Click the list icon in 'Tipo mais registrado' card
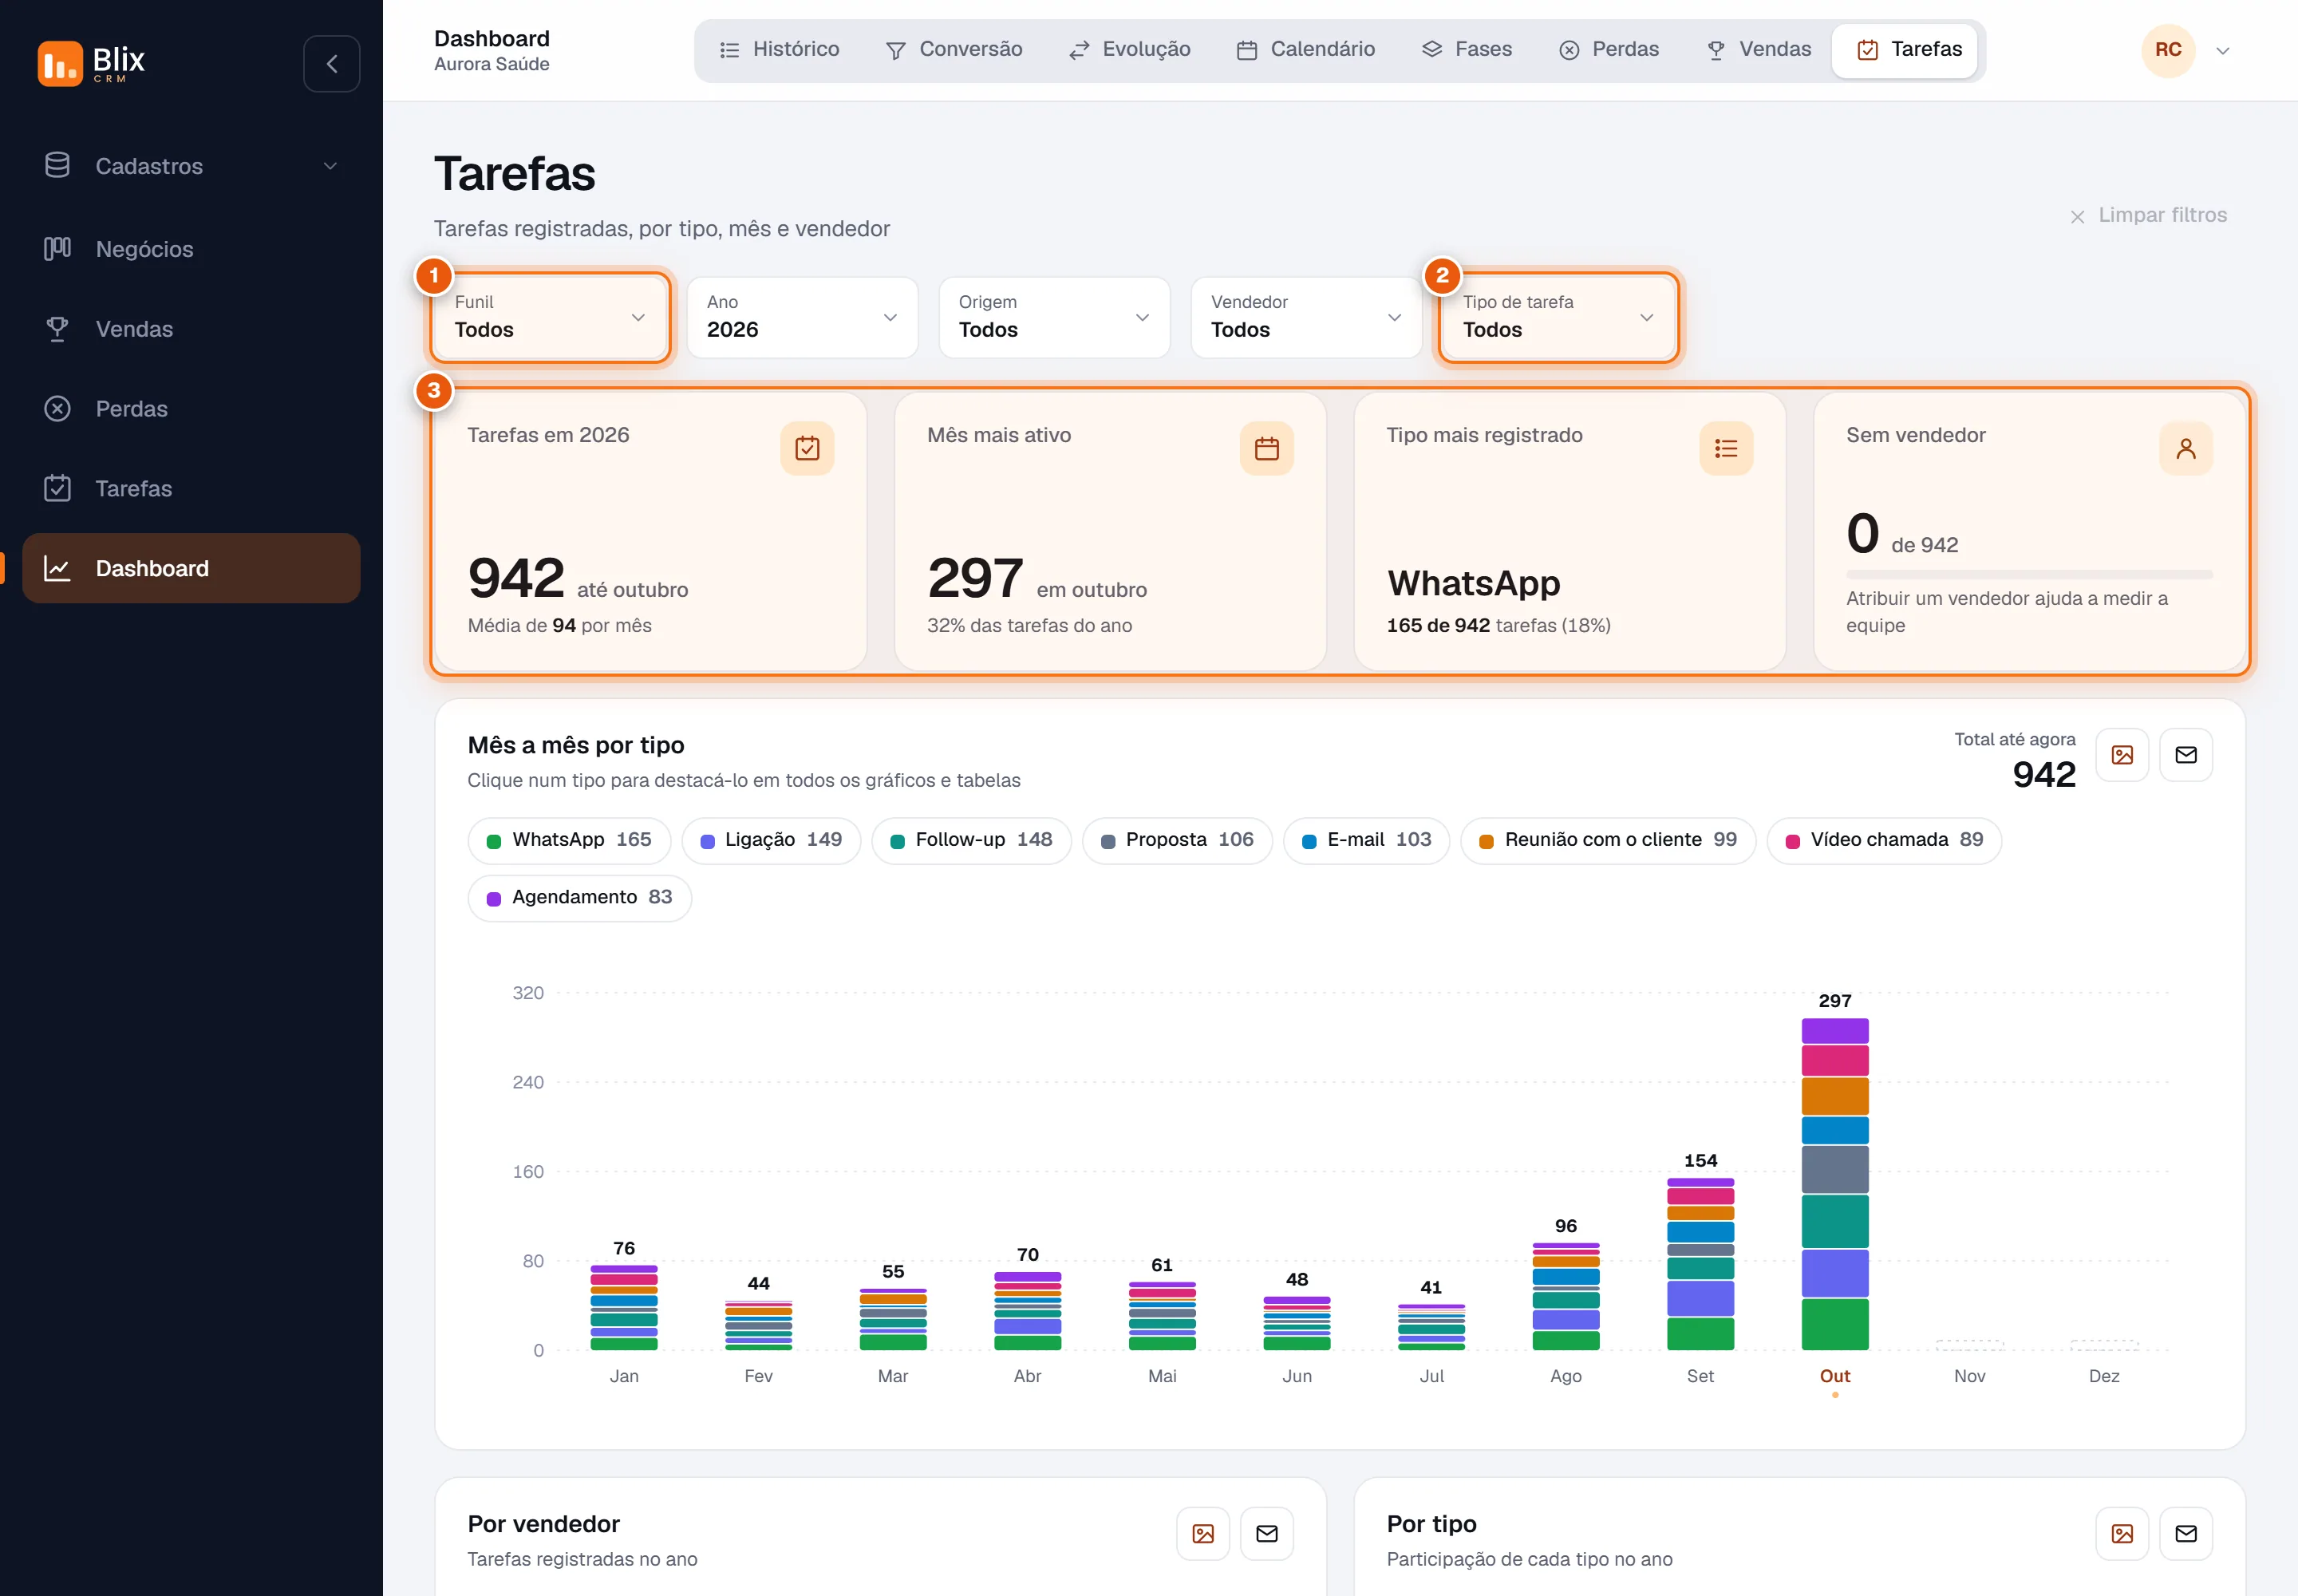The image size is (2298, 1596). (1726, 449)
